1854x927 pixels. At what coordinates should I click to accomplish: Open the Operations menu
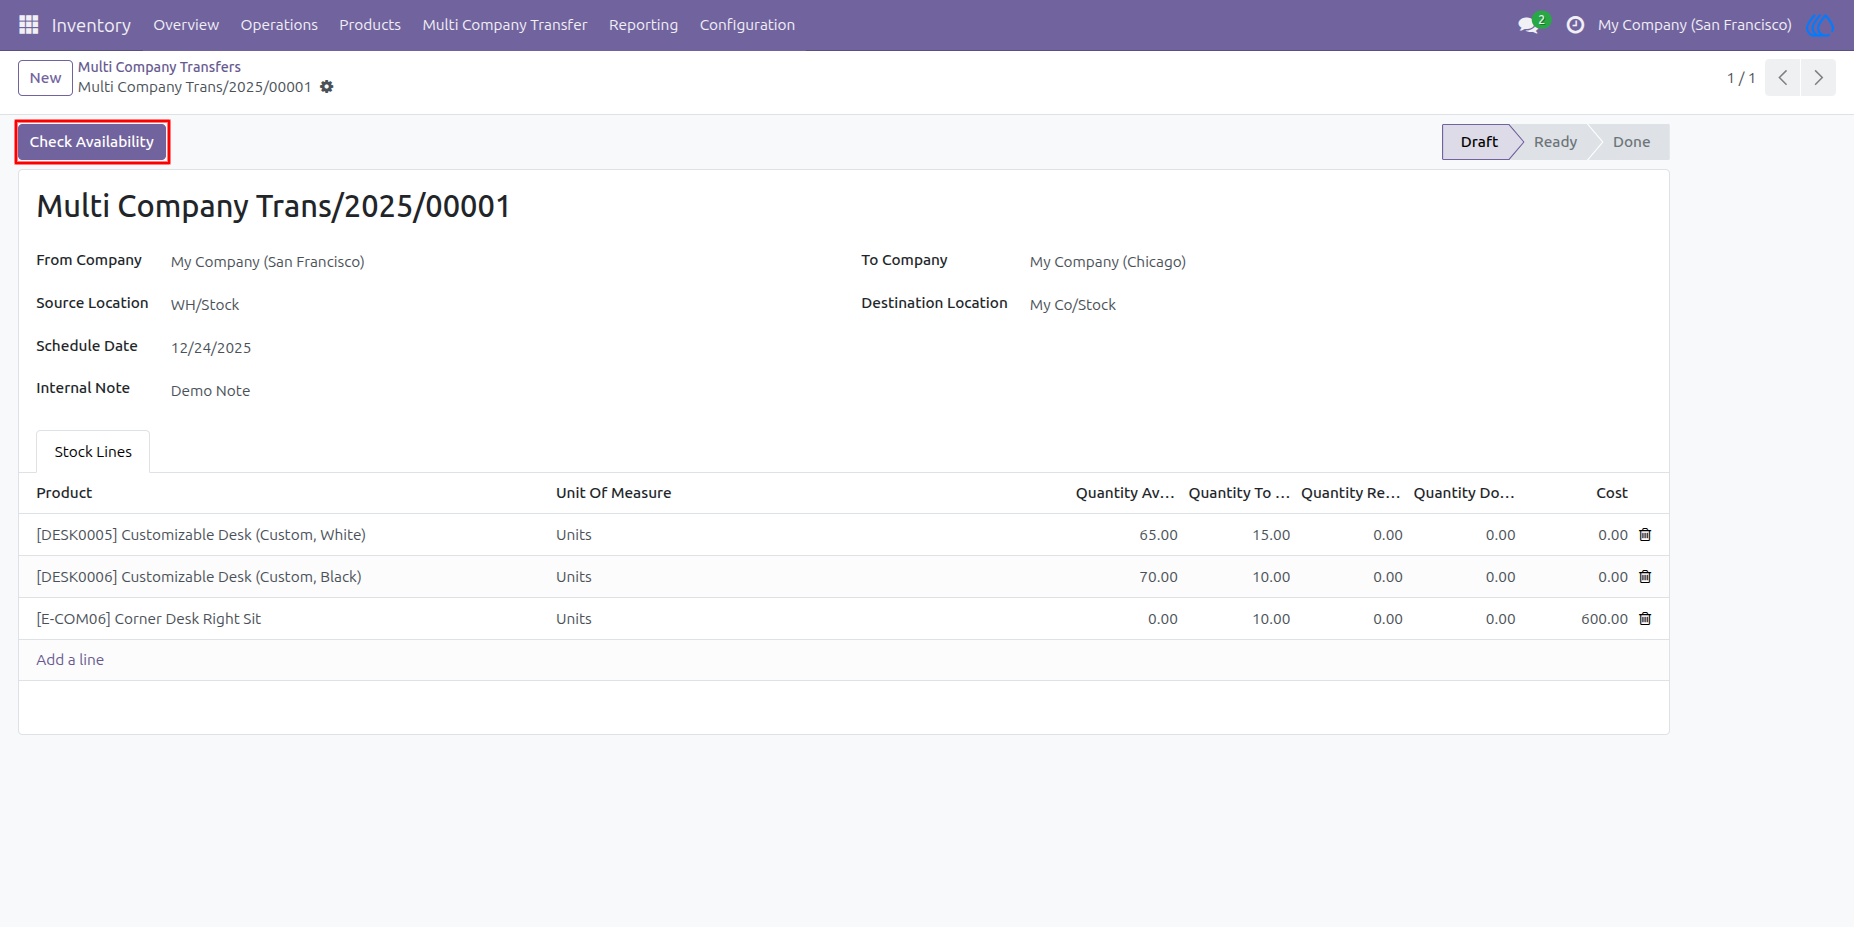click(279, 25)
